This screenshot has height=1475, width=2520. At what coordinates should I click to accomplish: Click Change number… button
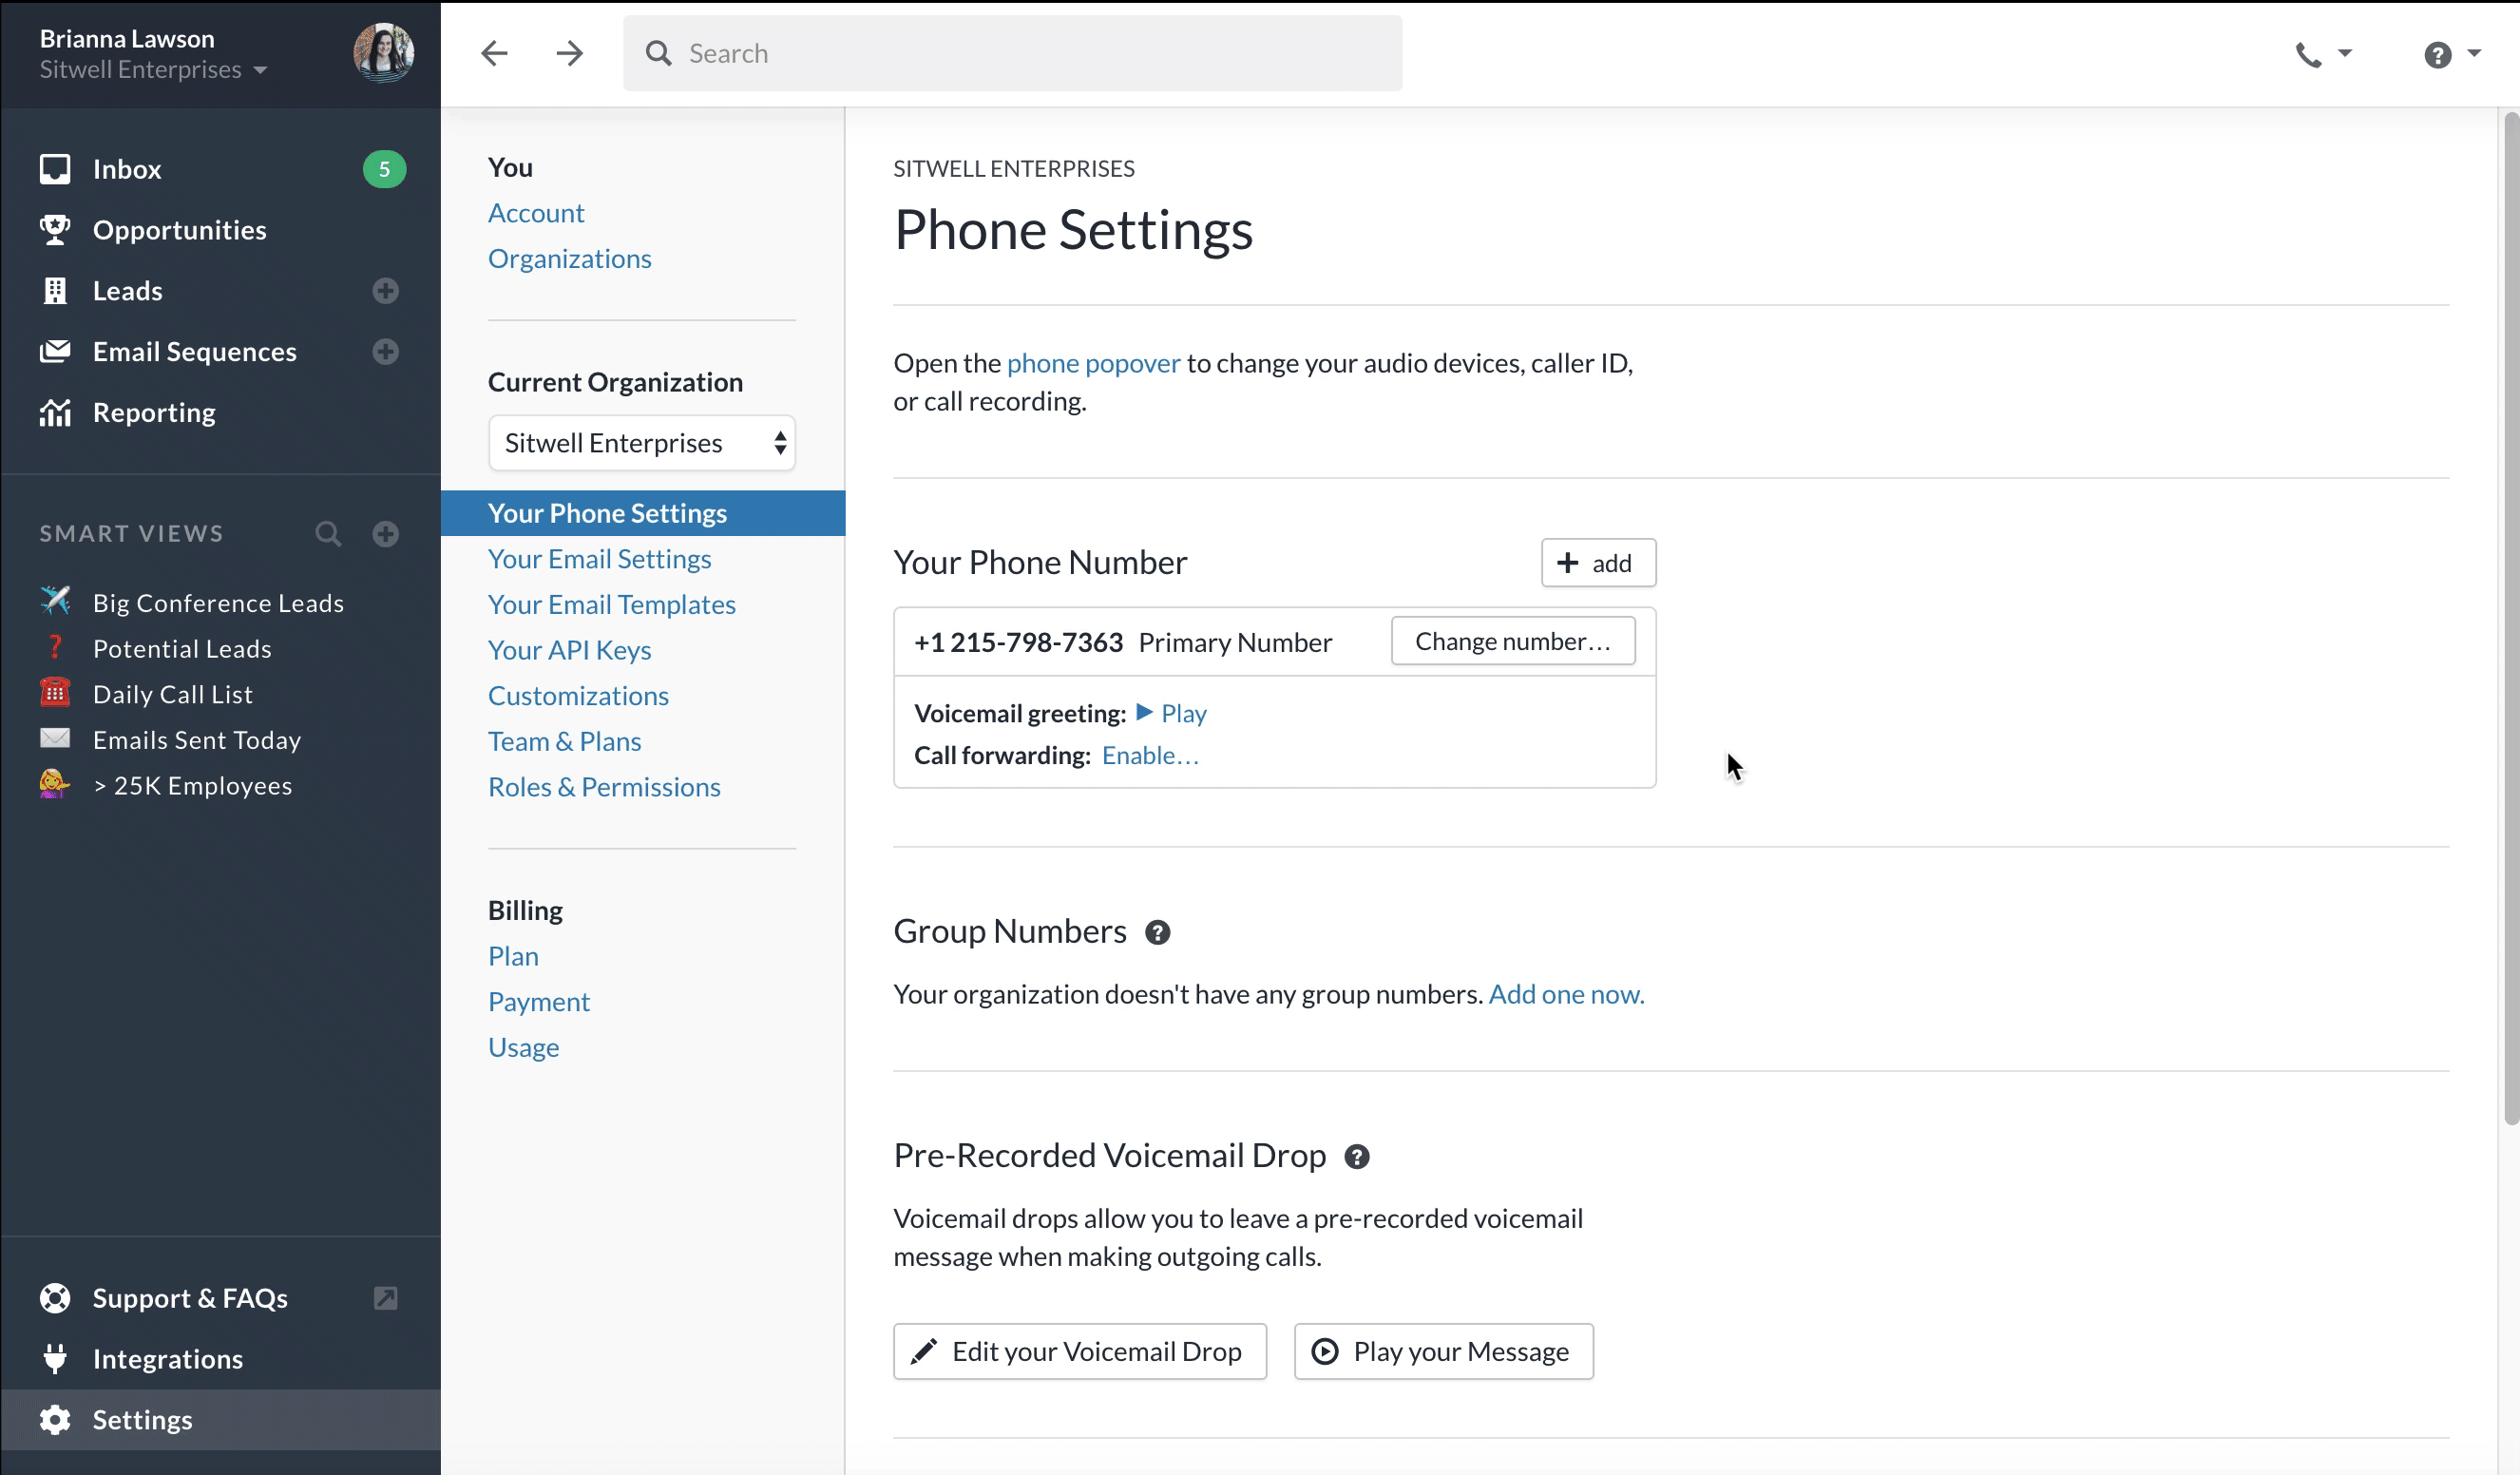tap(1512, 641)
